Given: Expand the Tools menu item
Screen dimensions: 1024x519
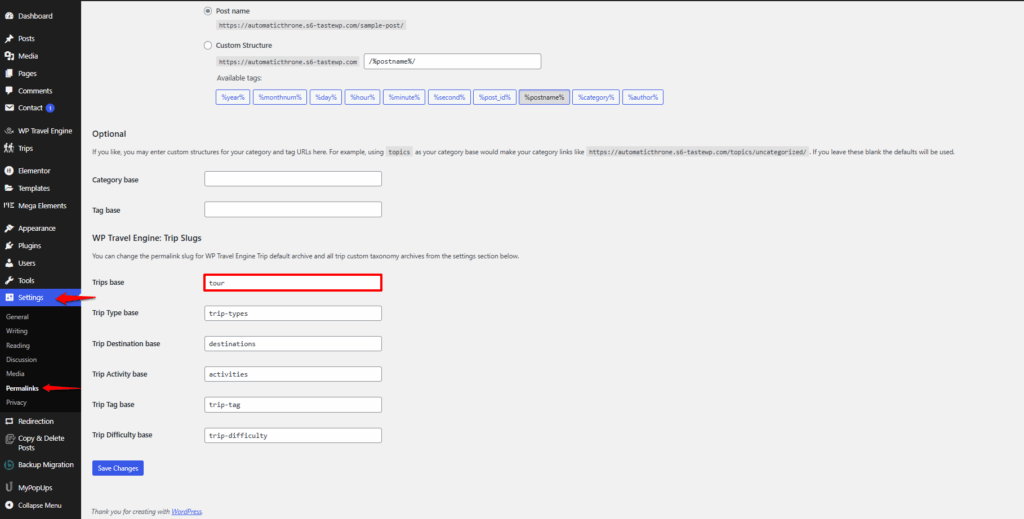Looking at the screenshot, I should pos(26,280).
